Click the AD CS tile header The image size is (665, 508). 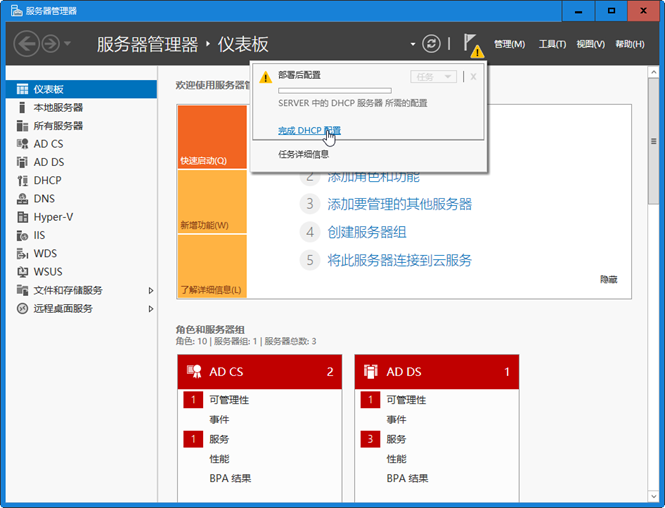coord(260,372)
